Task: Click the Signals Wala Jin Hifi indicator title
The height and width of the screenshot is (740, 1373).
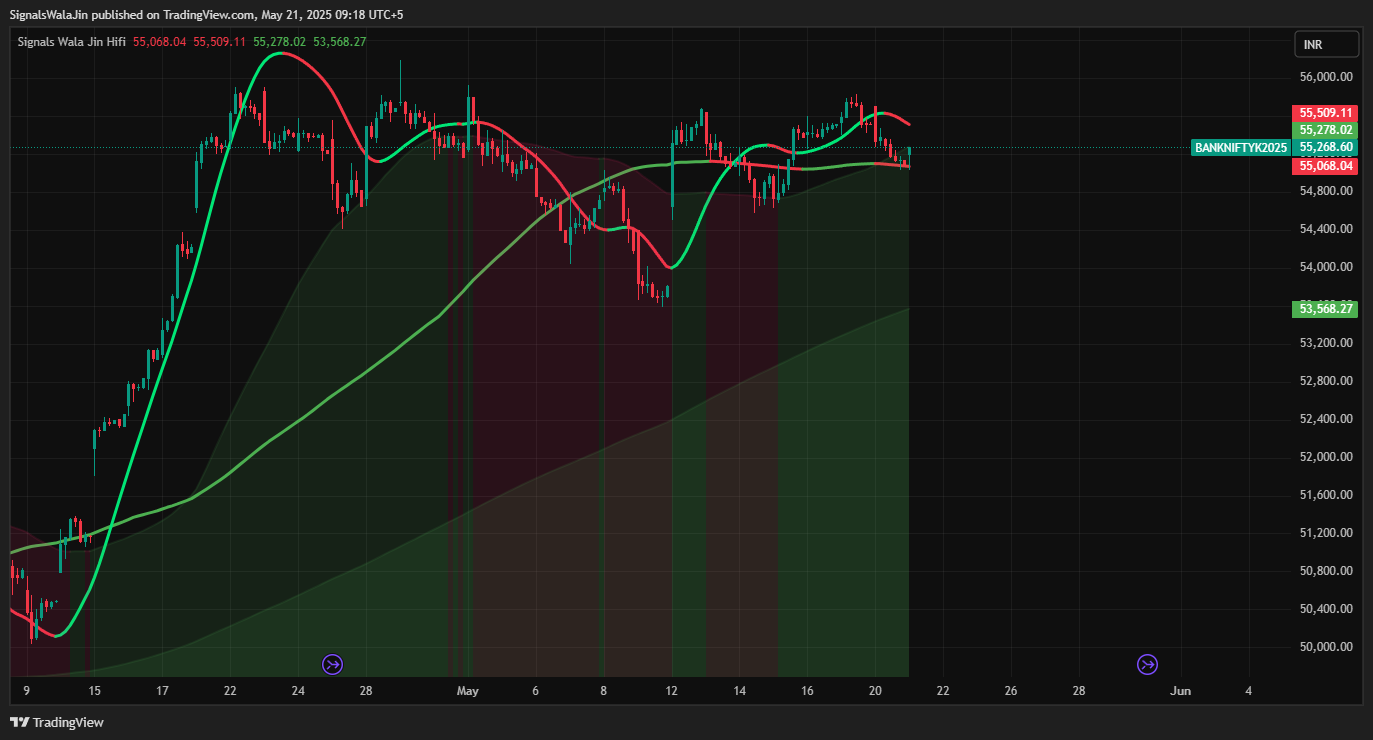Action: click(x=72, y=42)
